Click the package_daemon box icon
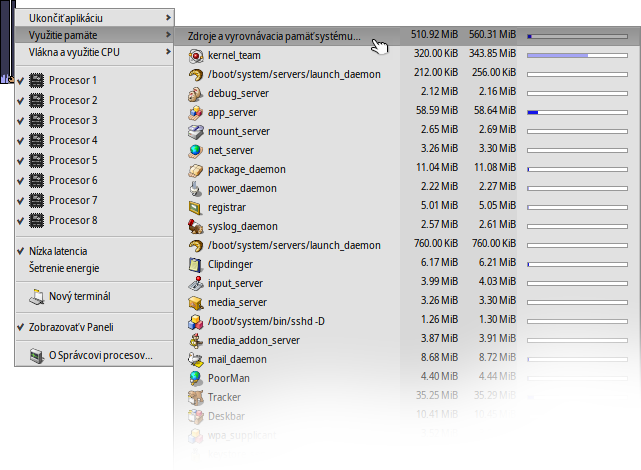641x470 pixels. 196,170
